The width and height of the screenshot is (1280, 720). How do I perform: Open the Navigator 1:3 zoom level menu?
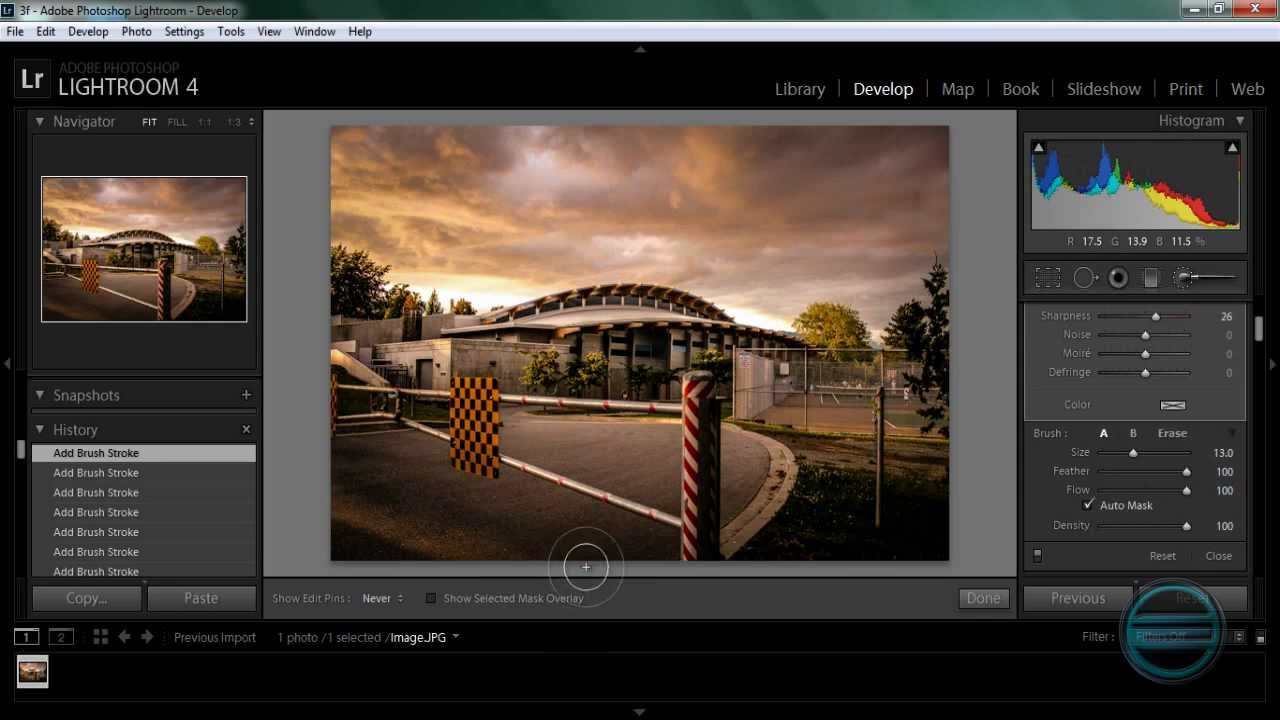240,122
